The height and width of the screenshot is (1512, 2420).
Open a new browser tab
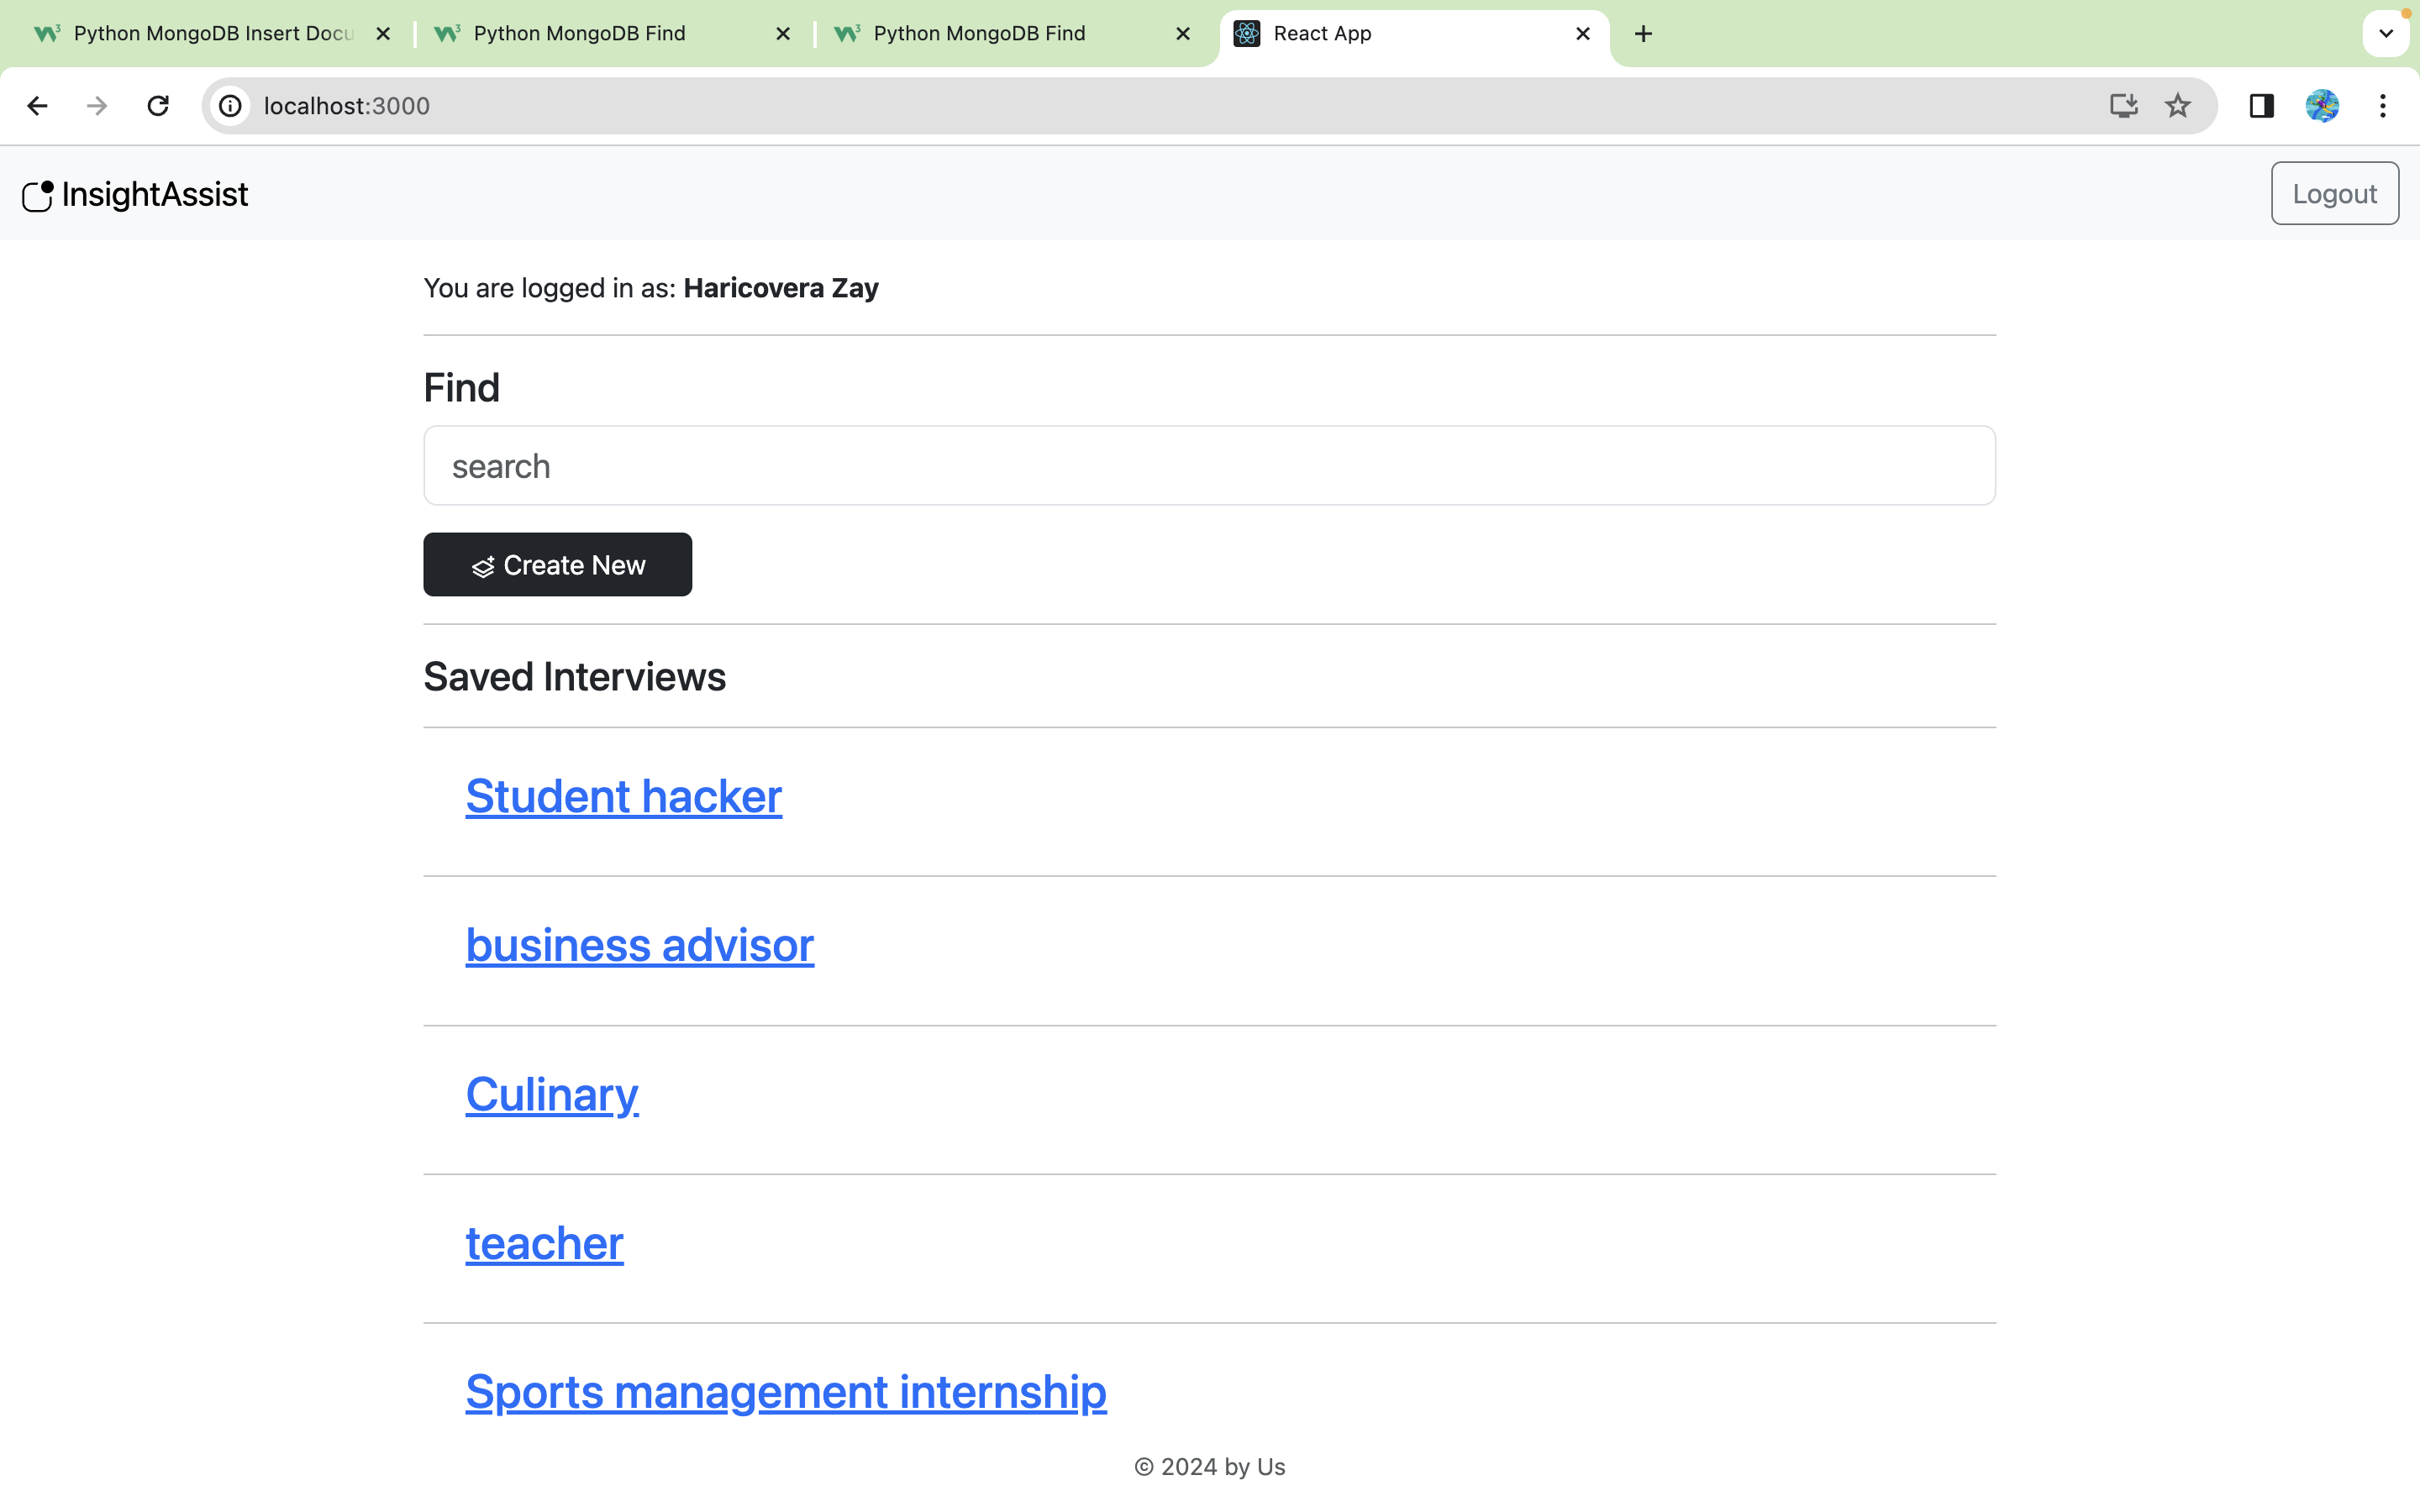(1643, 34)
